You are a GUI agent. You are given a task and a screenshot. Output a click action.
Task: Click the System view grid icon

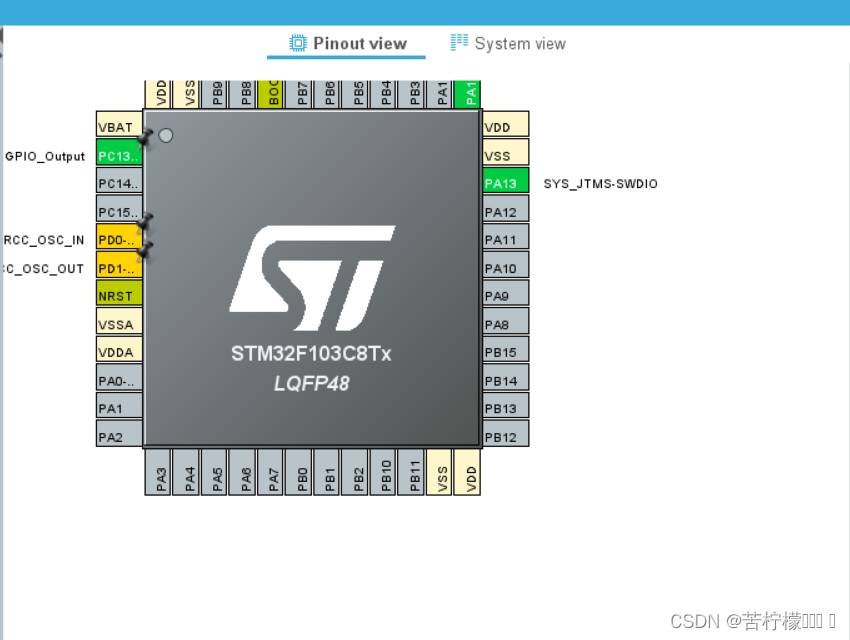pos(459,42)
